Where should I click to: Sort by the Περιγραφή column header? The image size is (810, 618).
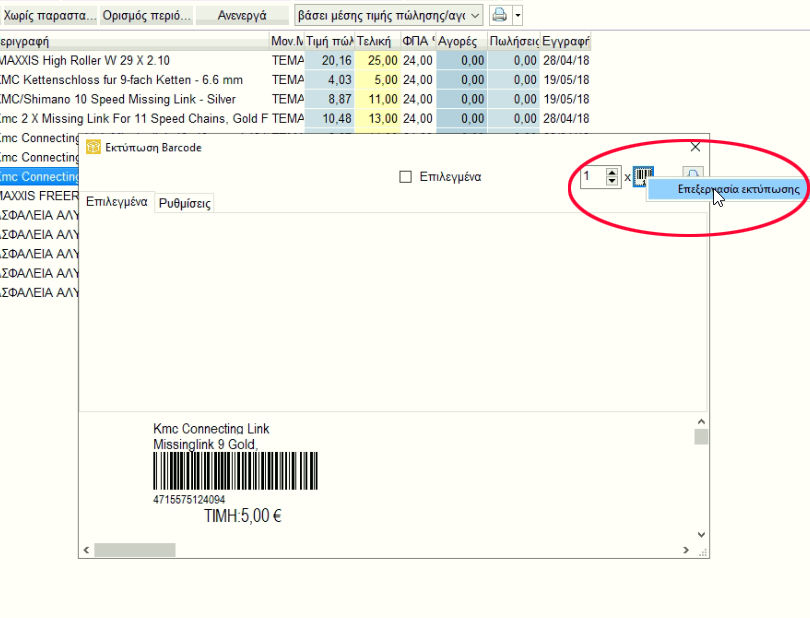134,41
